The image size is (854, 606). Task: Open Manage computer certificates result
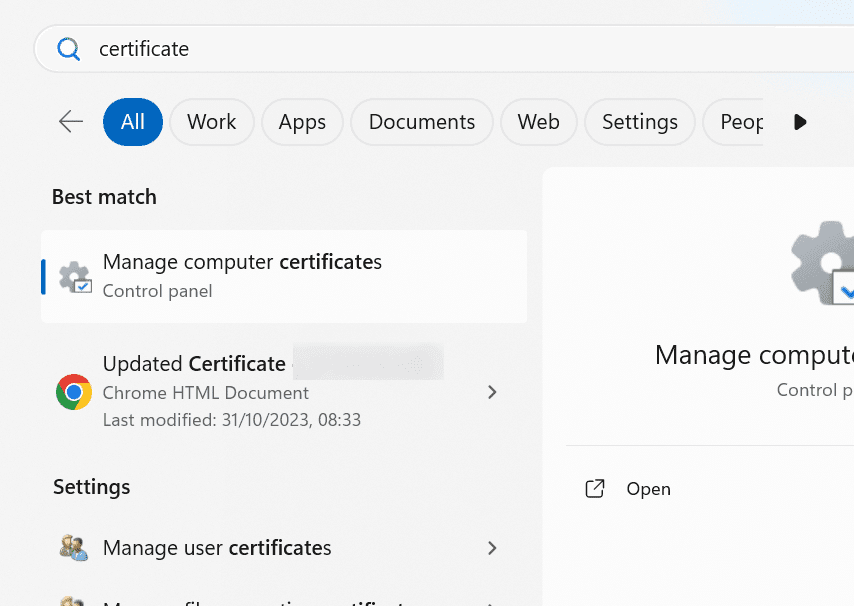click(284, 277)
